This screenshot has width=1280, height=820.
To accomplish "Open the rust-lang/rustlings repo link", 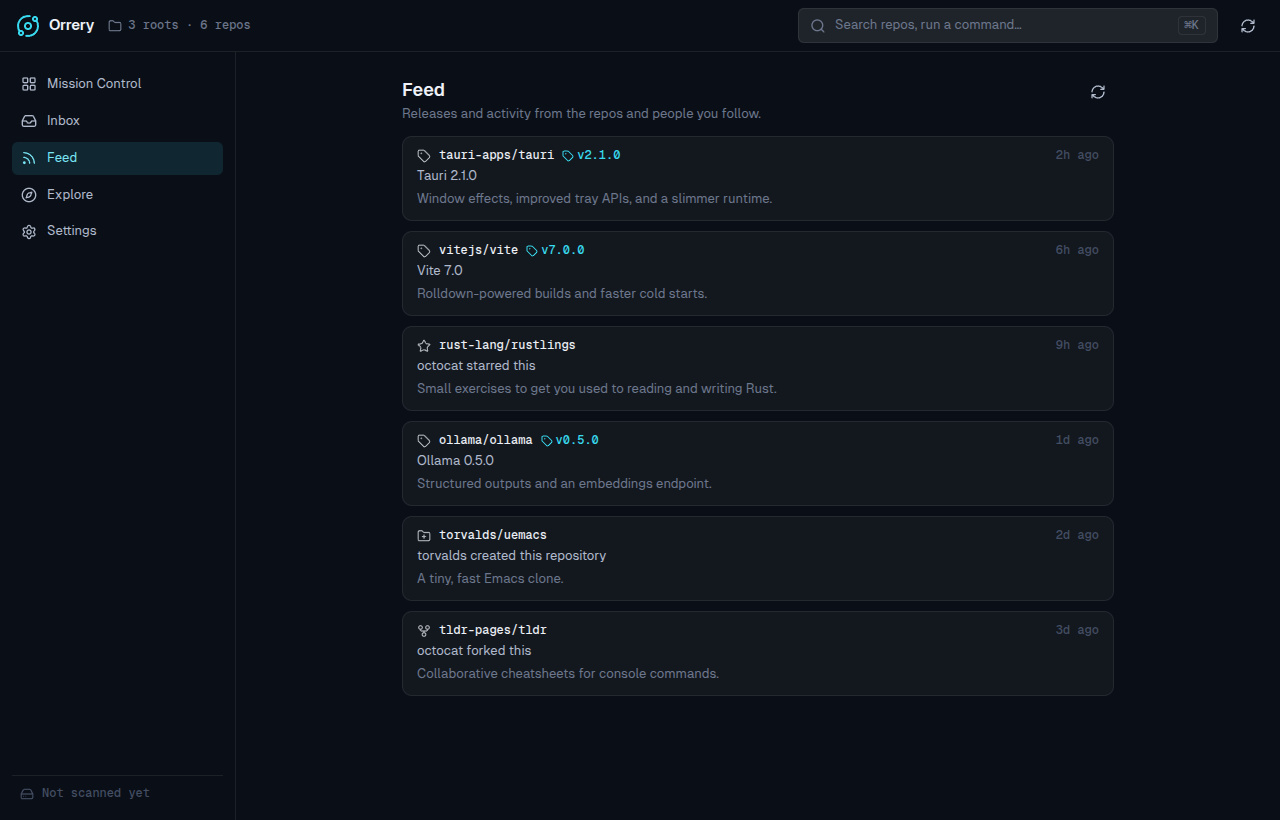I will click(507, 345).
